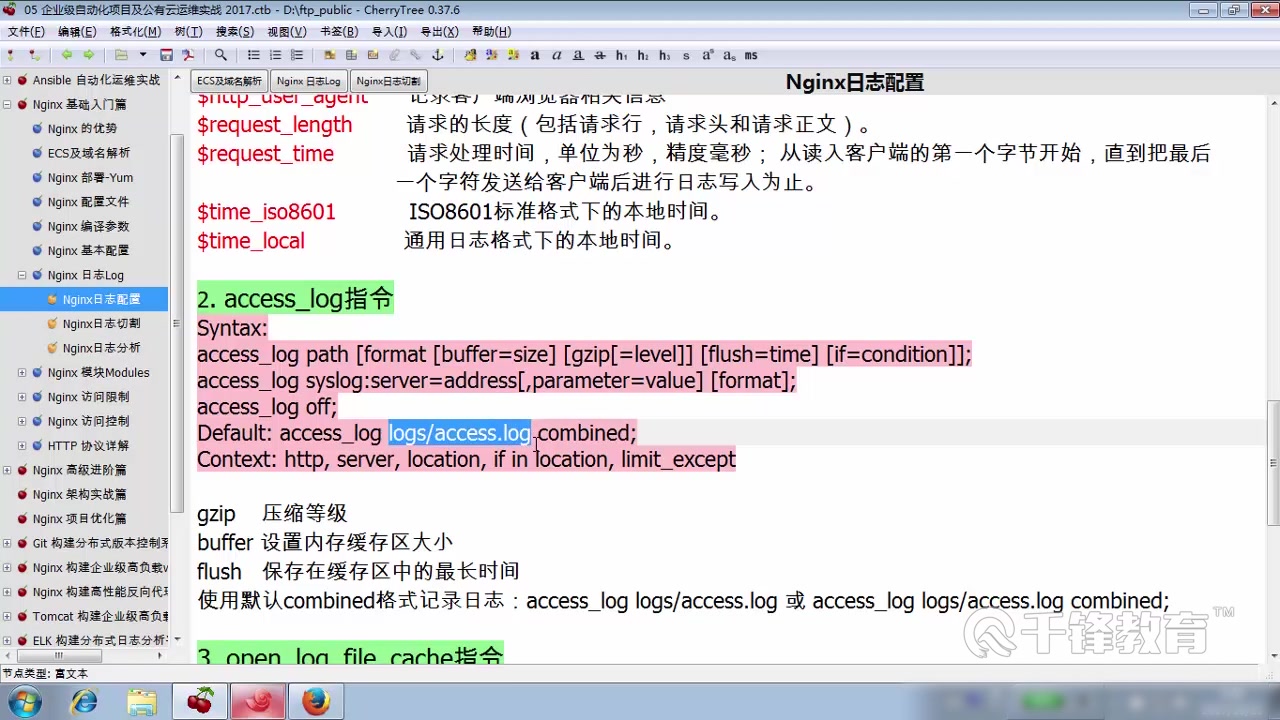Select the Nginx 架构实战篇 tree node
Image resolution: width=1280 pixels, height=720 pixels.
click(x=79, y=494)
